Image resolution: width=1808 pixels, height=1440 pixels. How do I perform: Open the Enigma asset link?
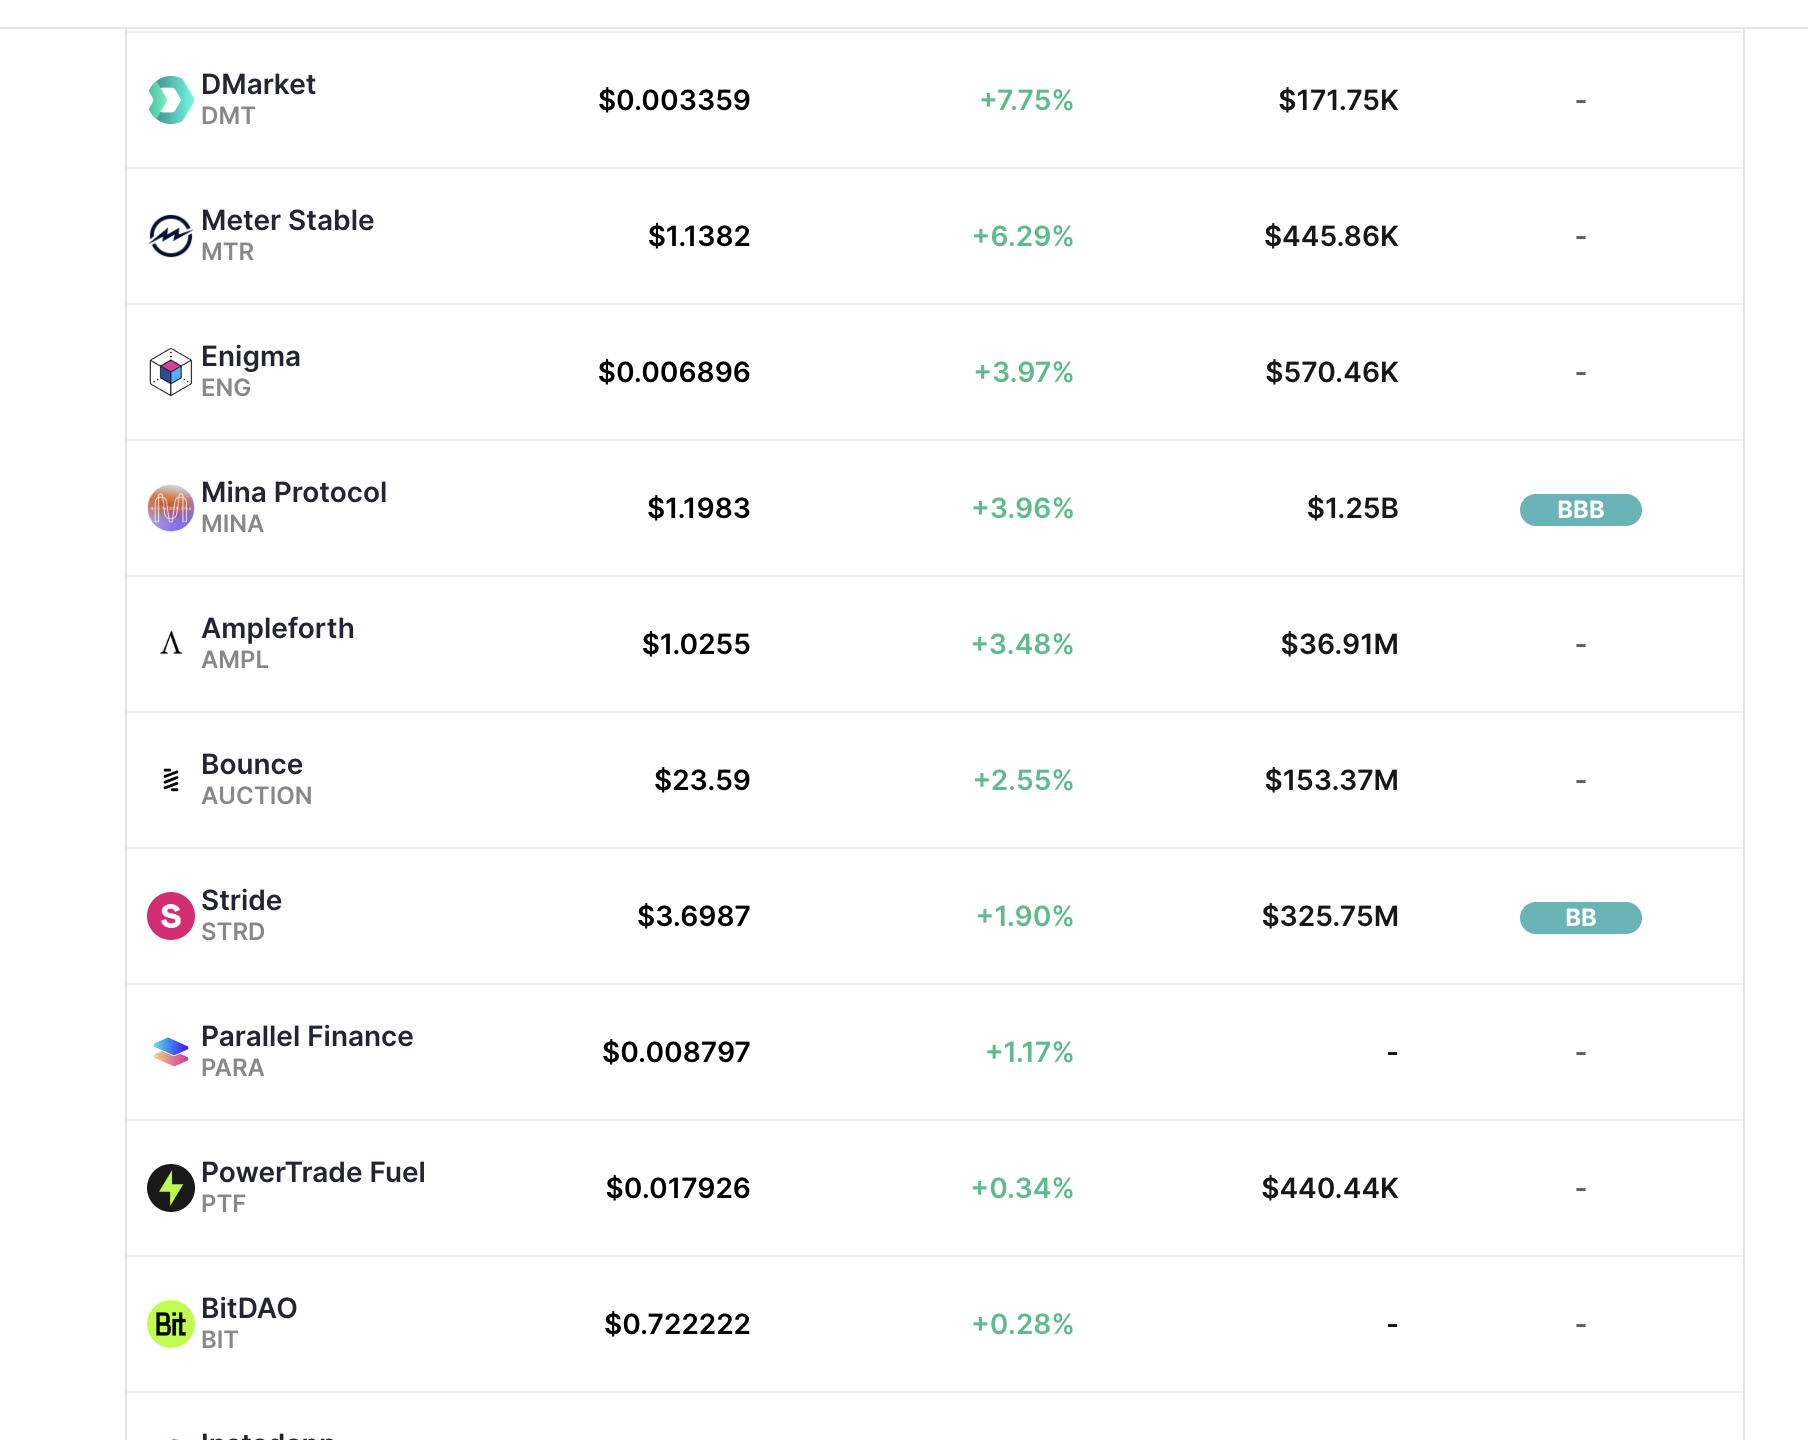[x=251, y=357]
